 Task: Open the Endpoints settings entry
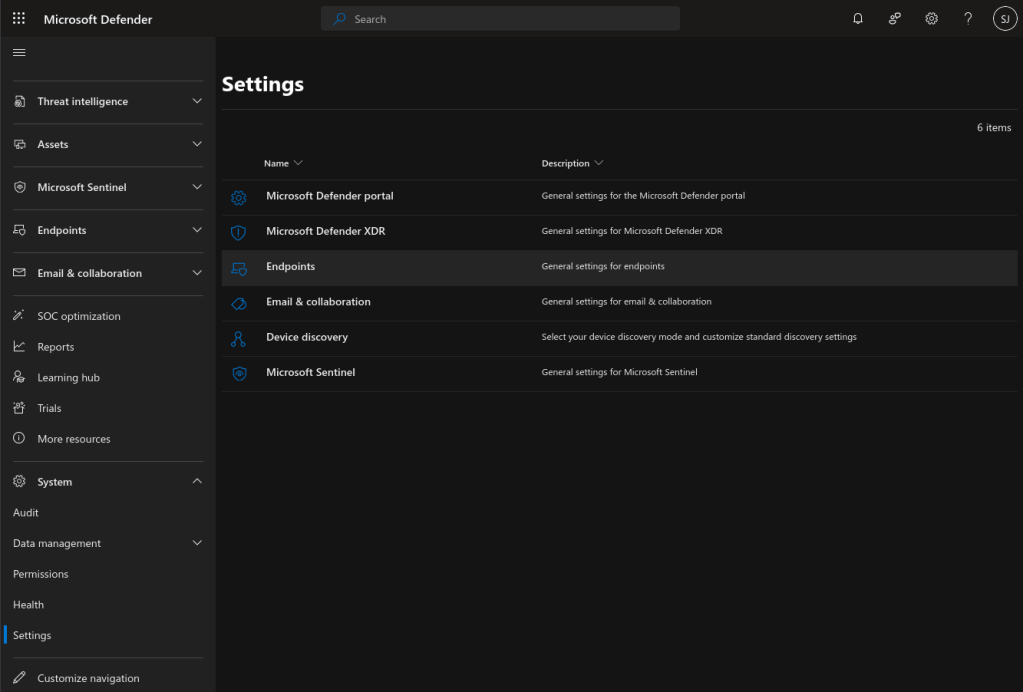tap(291, 267)
